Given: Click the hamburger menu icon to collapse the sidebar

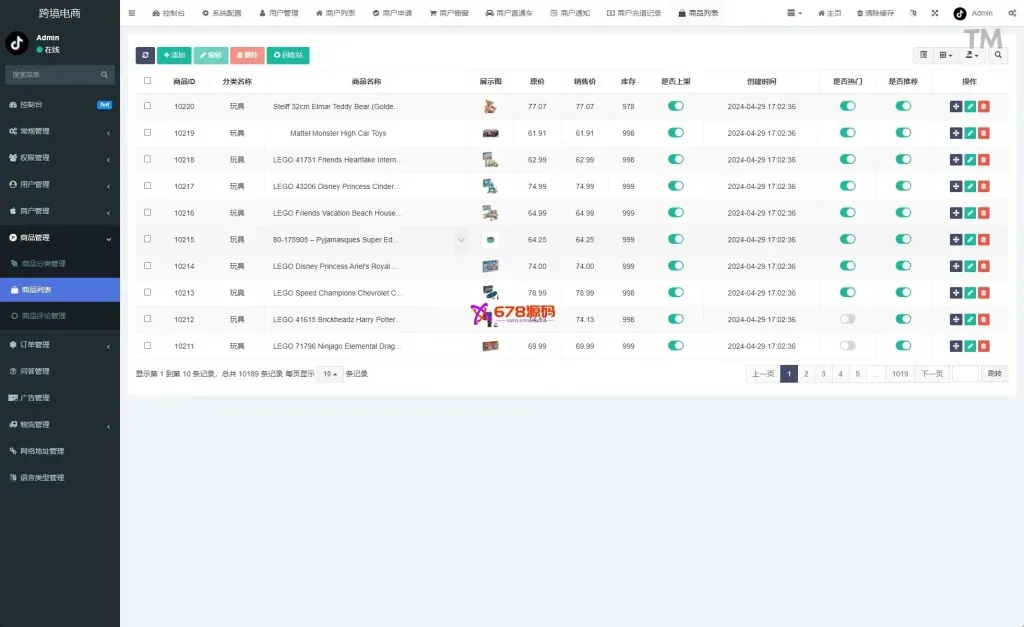Looking at the screenshot, I should (132, 14).
